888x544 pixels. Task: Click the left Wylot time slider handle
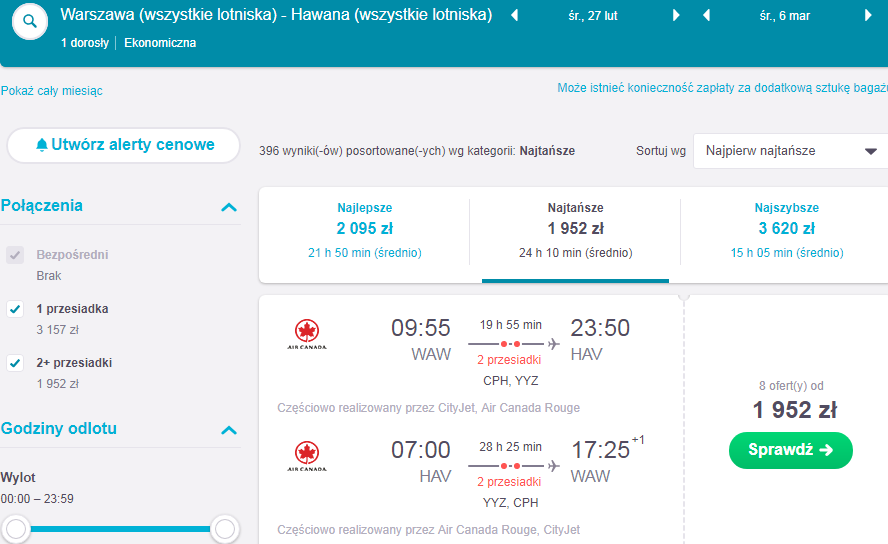tap(16, 529)
